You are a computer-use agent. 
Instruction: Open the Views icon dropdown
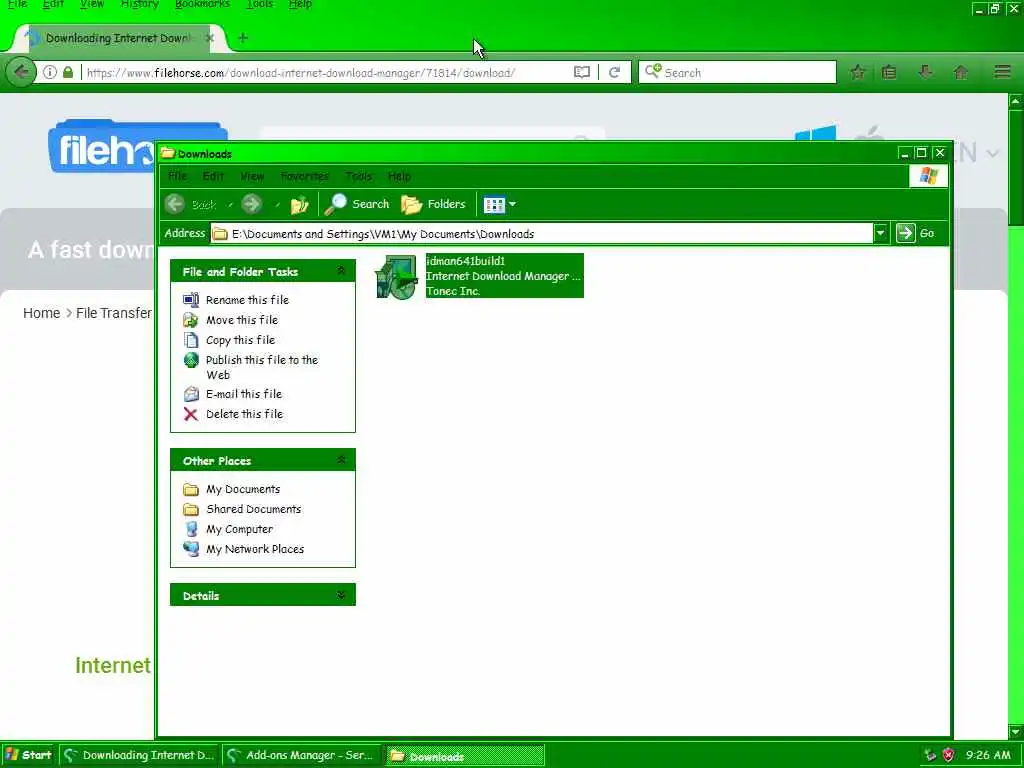coord(500,205)
